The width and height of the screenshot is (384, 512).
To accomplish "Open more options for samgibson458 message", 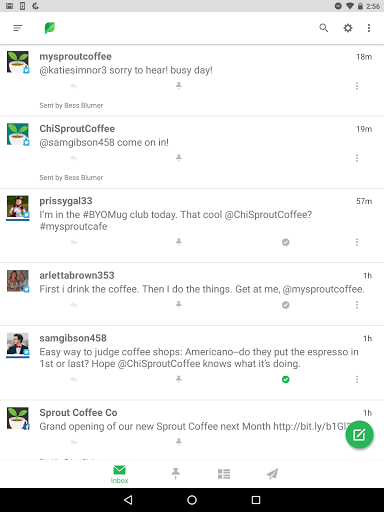I will [357, 379].
